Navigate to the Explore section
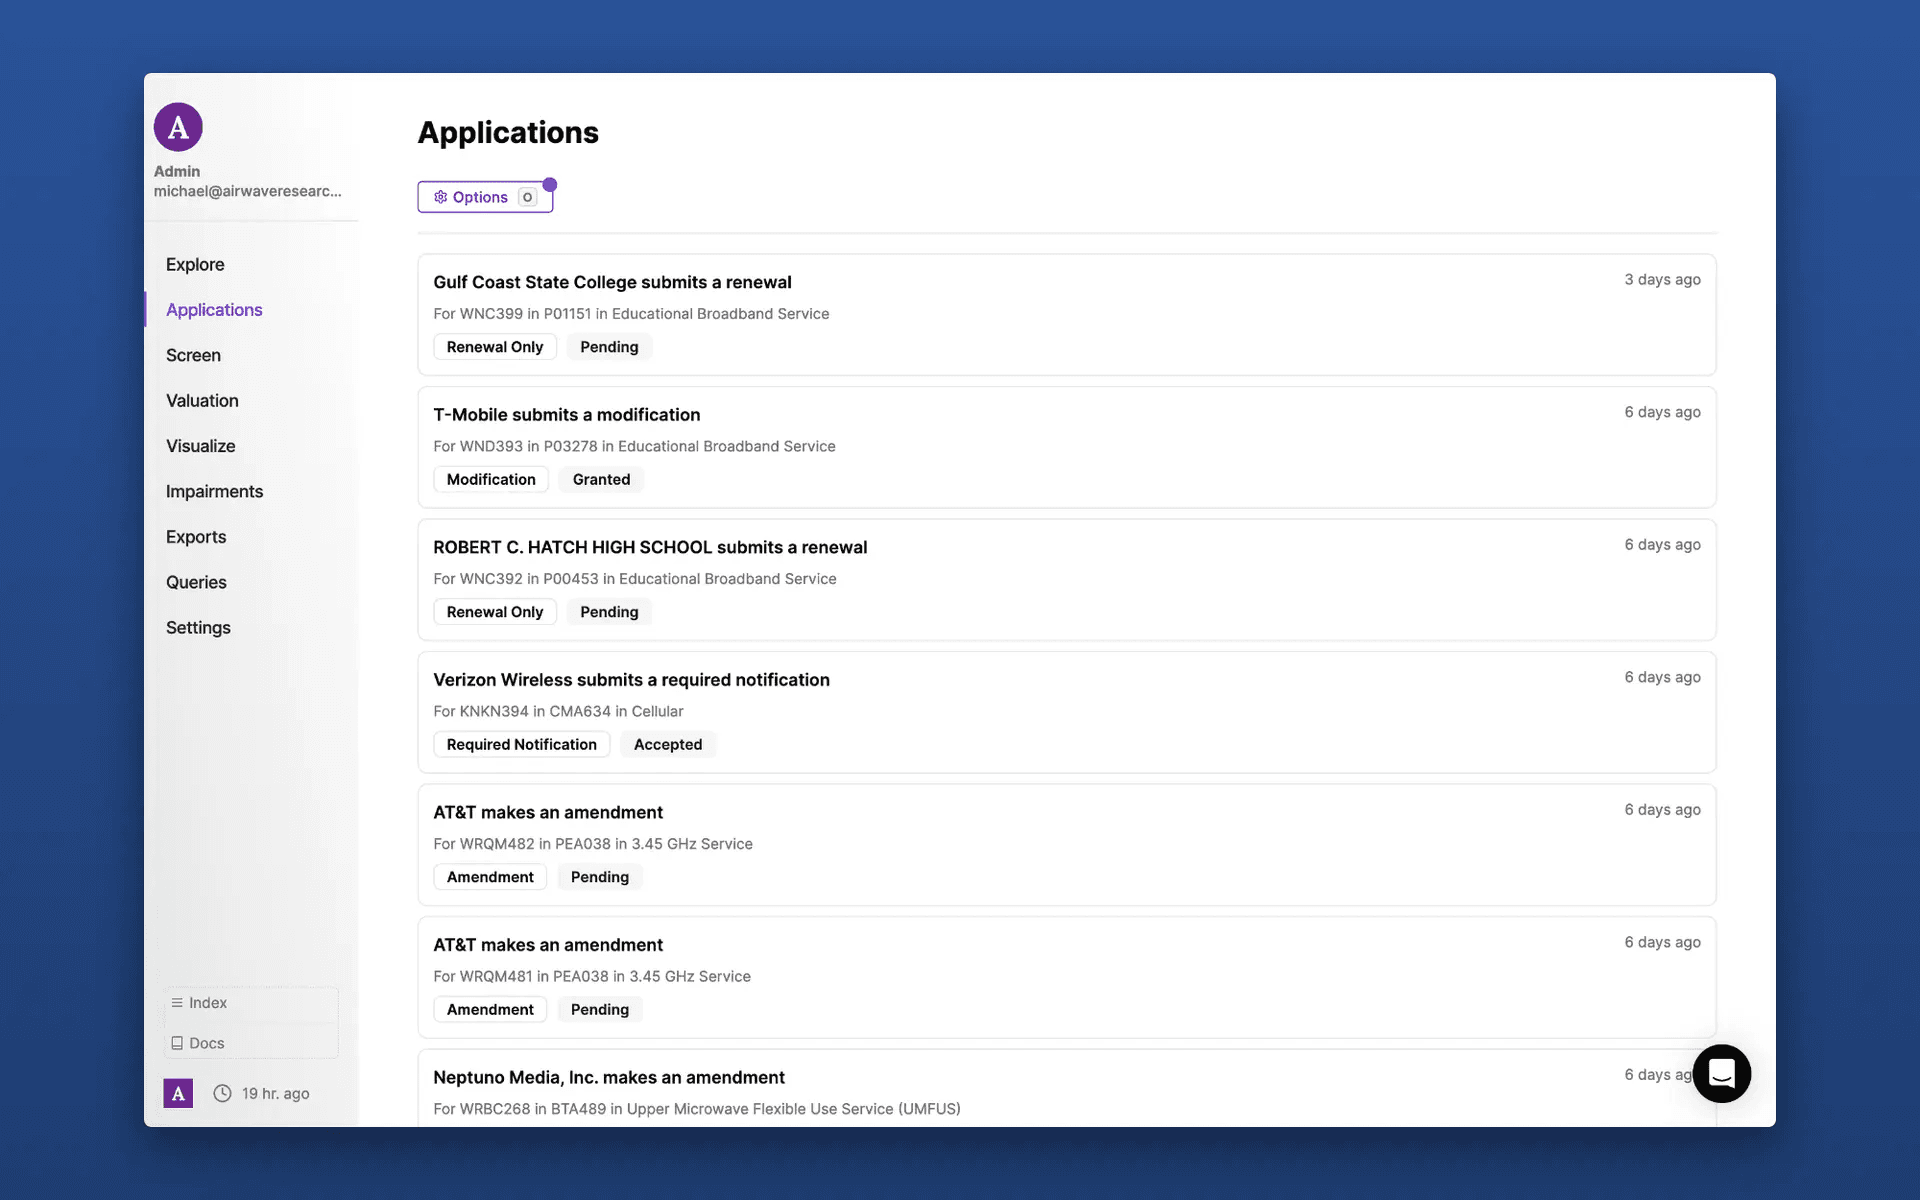 (195, 264)
